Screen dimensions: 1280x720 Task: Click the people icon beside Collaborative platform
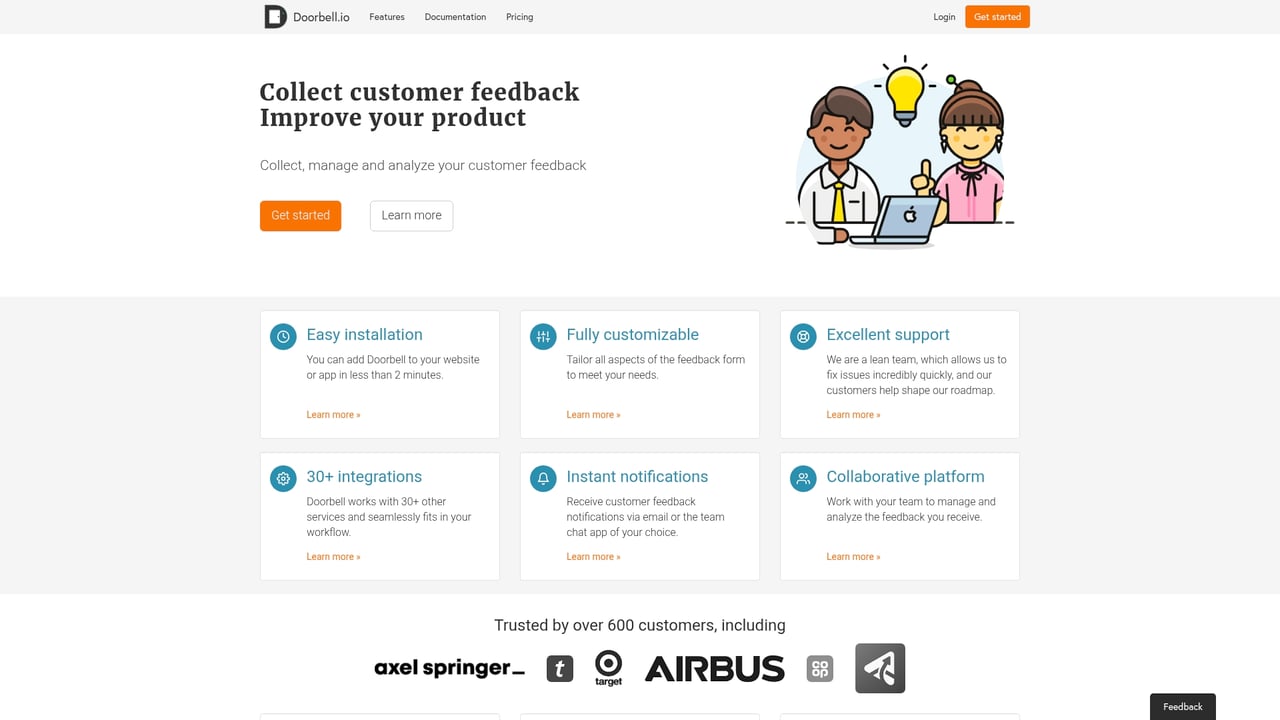tap(803, 478)
